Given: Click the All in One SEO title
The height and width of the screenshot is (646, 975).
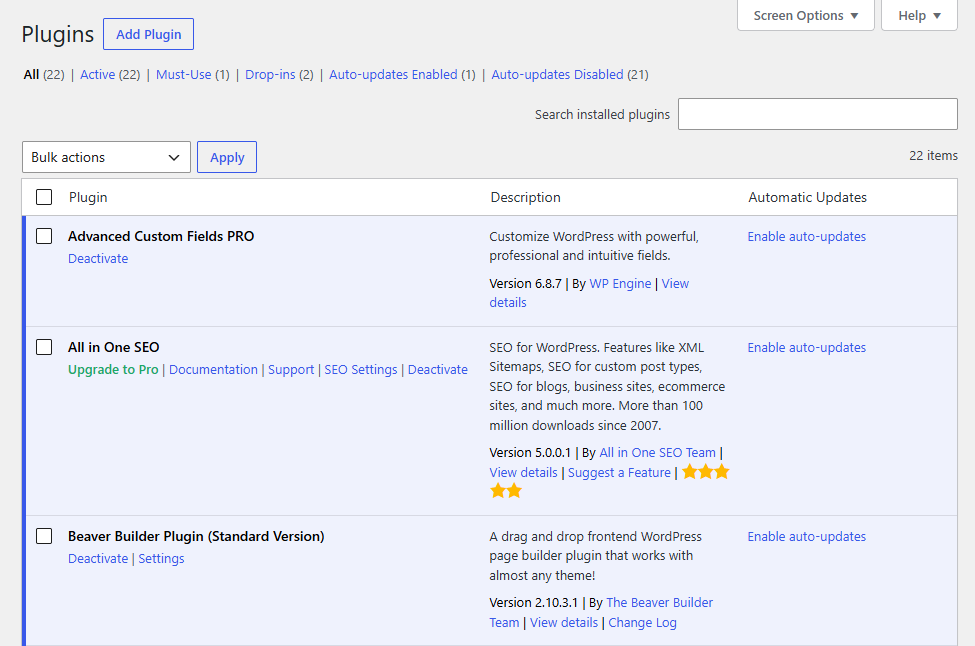Looking at the screenshot, I should pos(114,347).
